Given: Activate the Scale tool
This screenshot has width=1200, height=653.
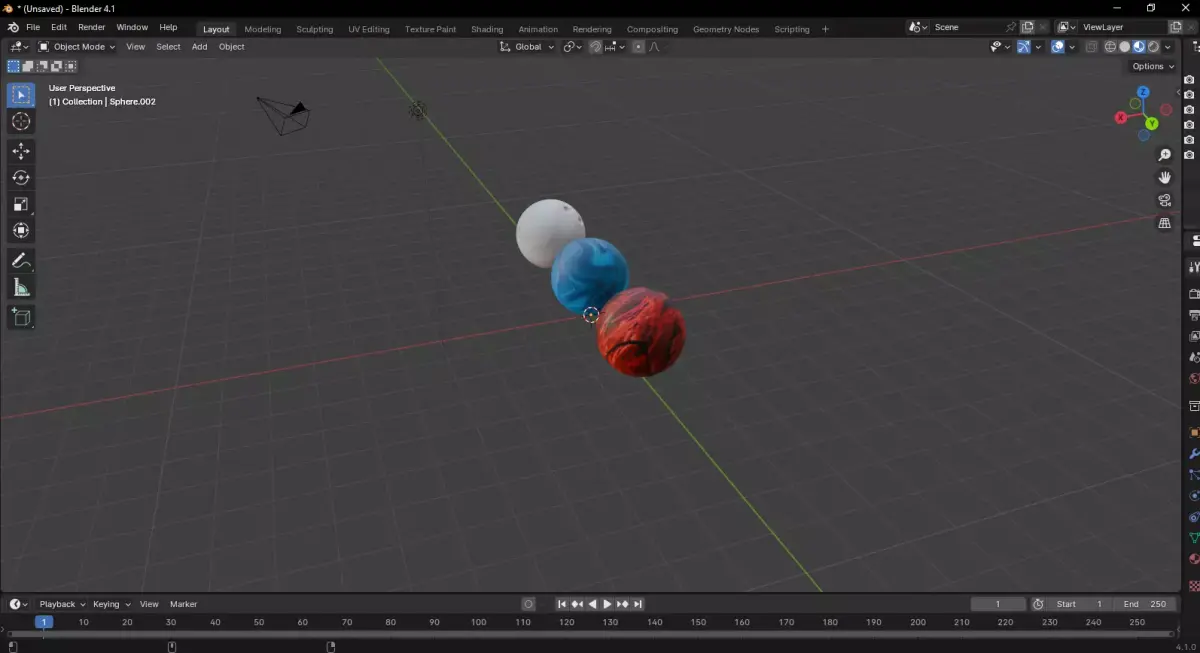Looking at the screenshot, I should [x=21, y=204].
